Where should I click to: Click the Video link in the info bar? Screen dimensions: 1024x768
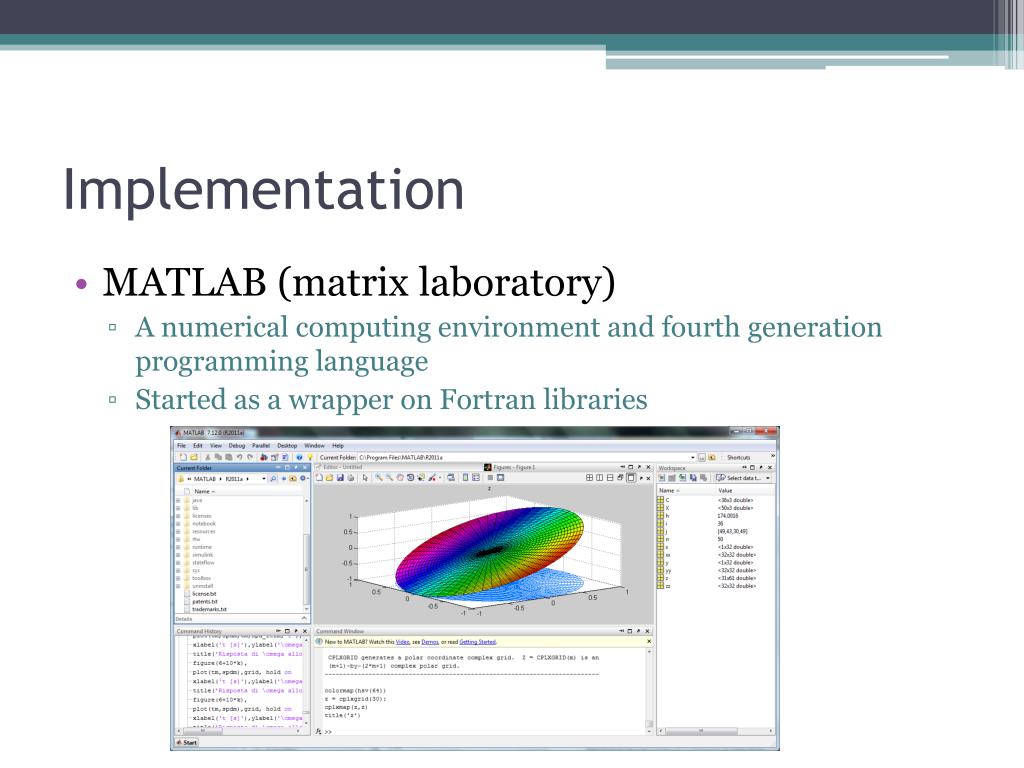(402, 642)
